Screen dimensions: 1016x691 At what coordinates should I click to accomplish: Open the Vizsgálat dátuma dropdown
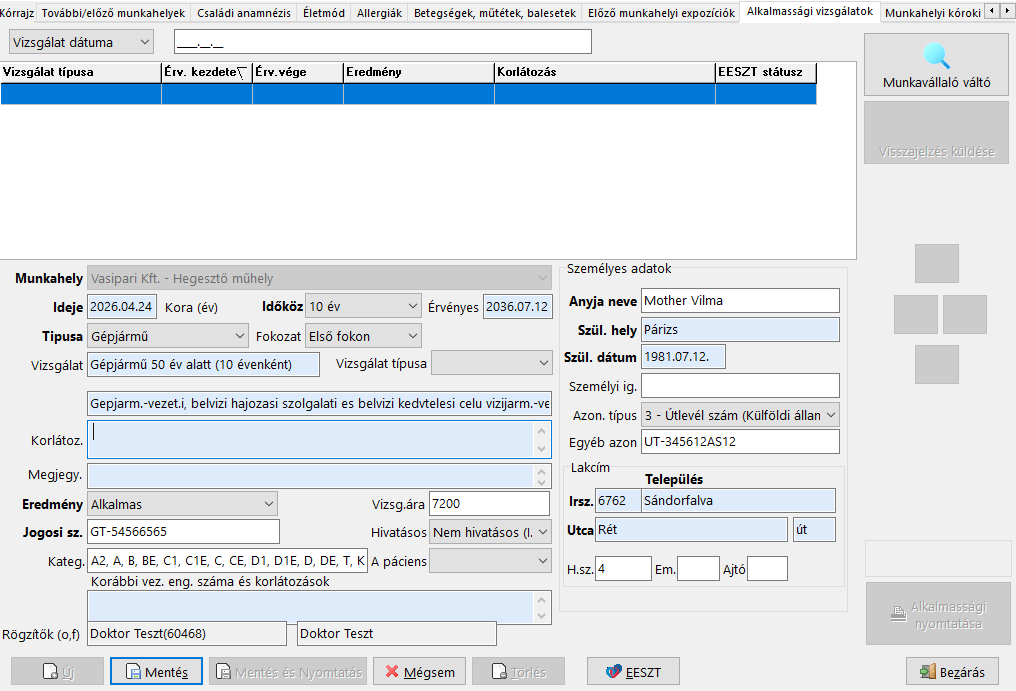[82, 42]
